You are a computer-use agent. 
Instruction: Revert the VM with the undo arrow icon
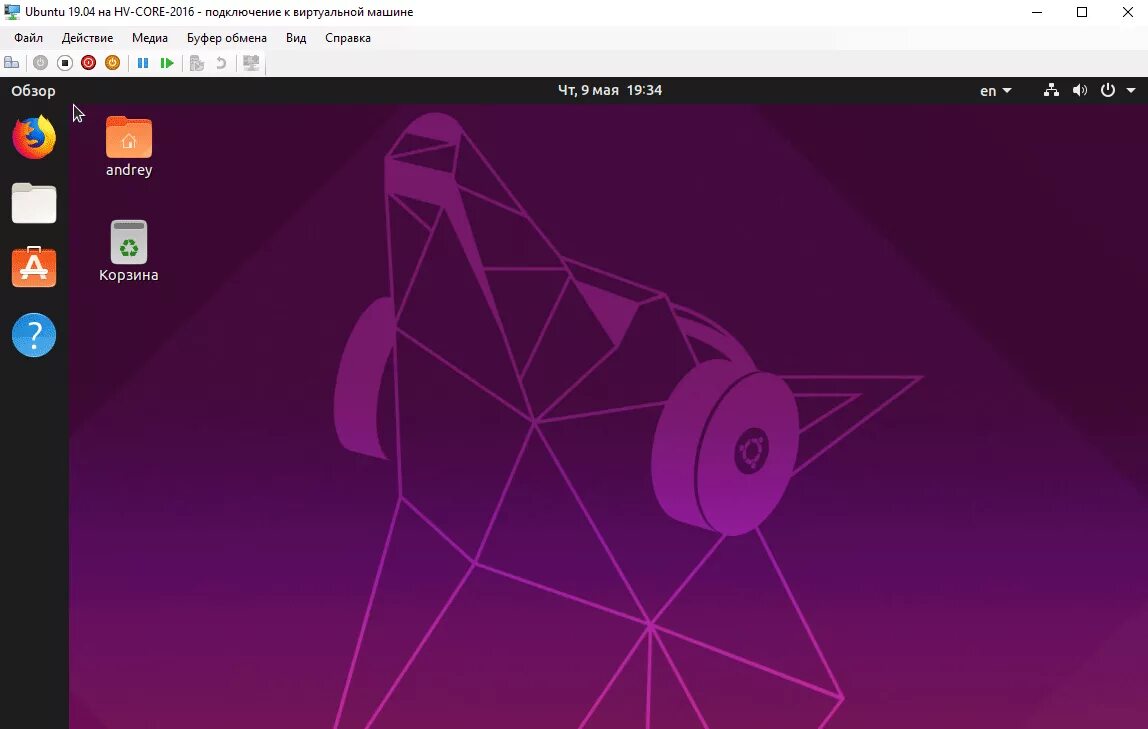pos(221,63)
